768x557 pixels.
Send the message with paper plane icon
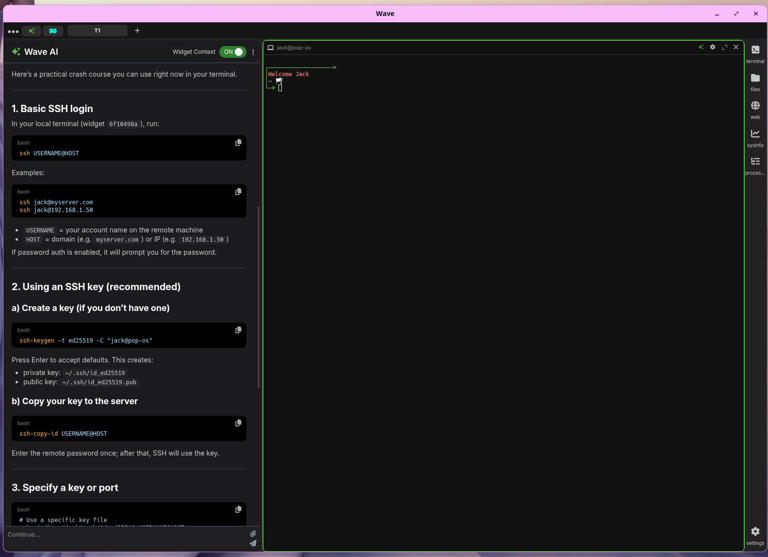coord(253,543)
